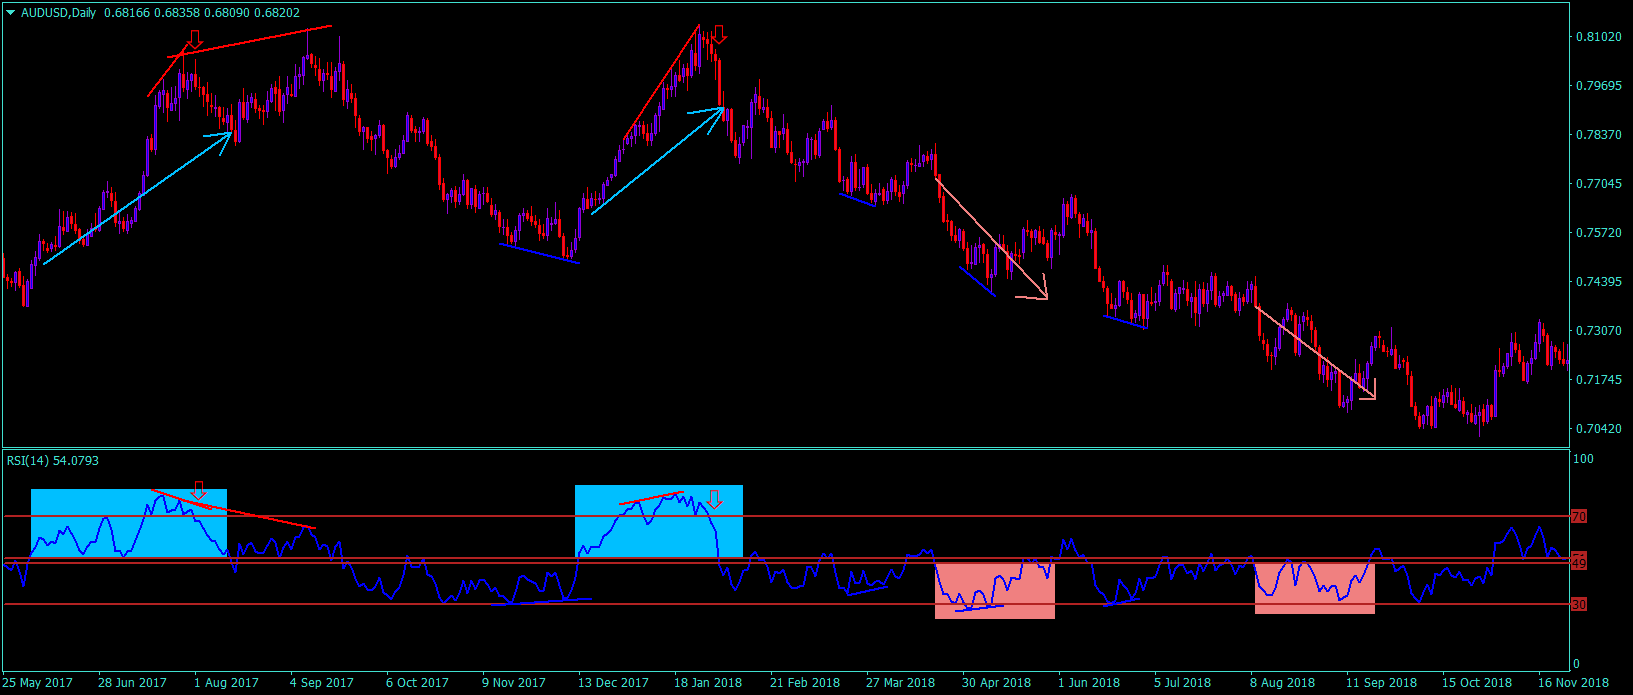Screen dimensions: 1633x695
Task: Click the RSI 70 level label
Action: click(x=1579, y=517)
